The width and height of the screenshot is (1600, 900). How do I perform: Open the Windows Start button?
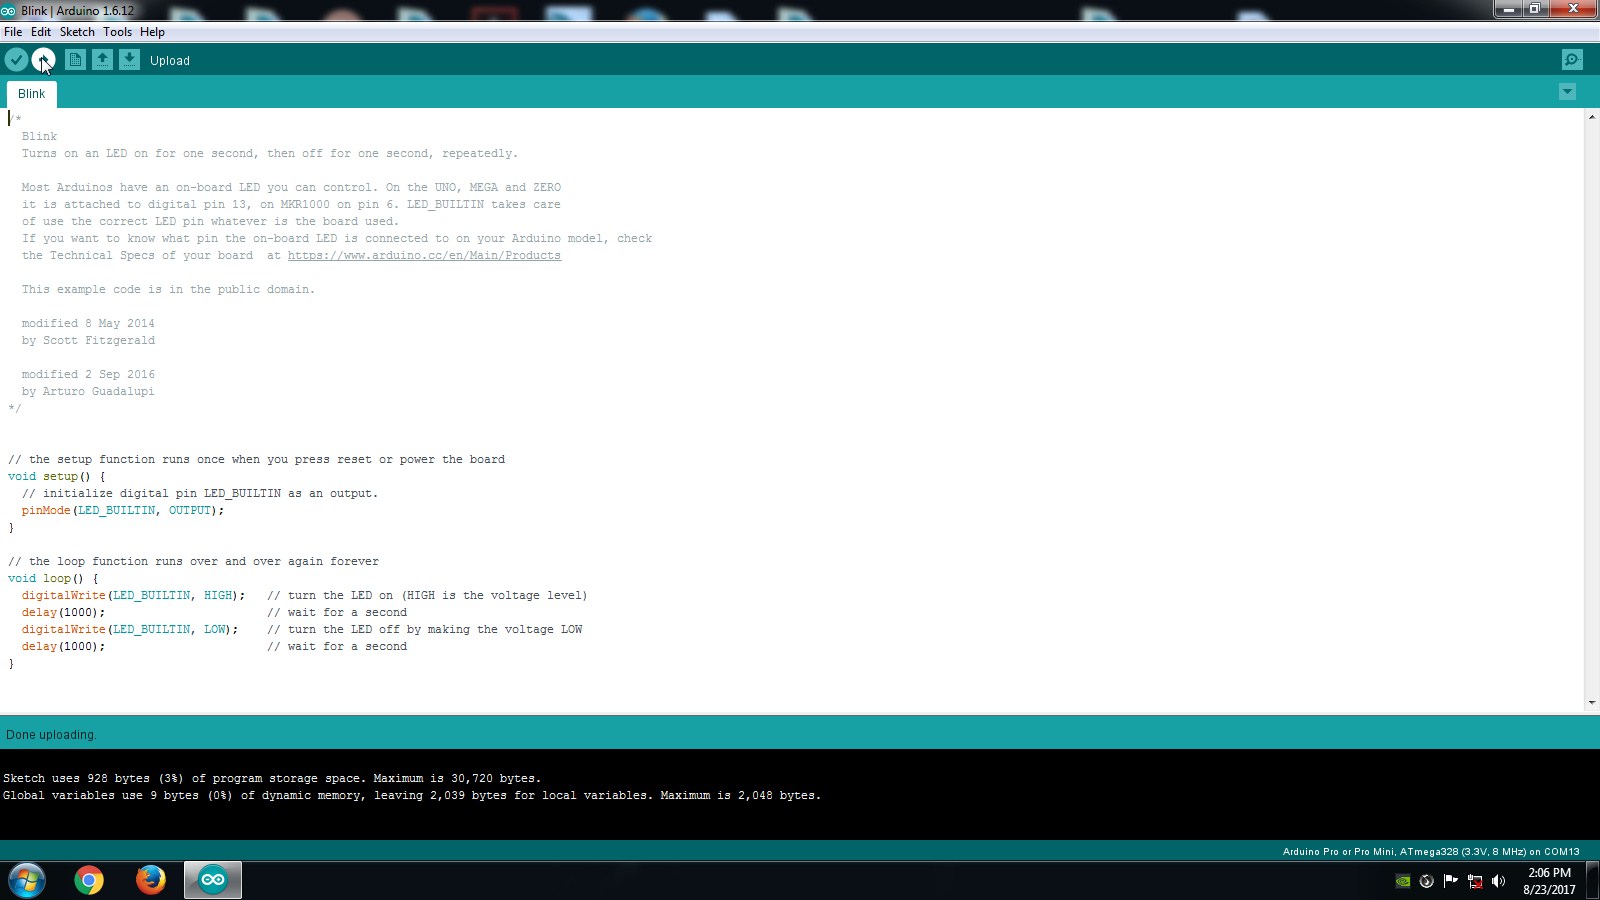[x=27, y=881]
